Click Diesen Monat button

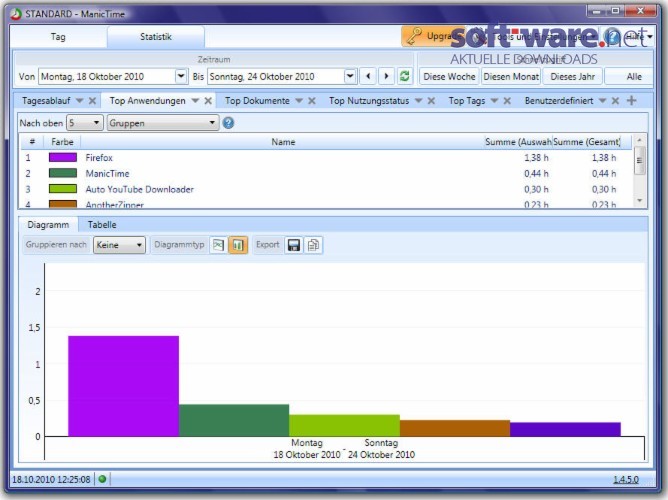(511, 77)
